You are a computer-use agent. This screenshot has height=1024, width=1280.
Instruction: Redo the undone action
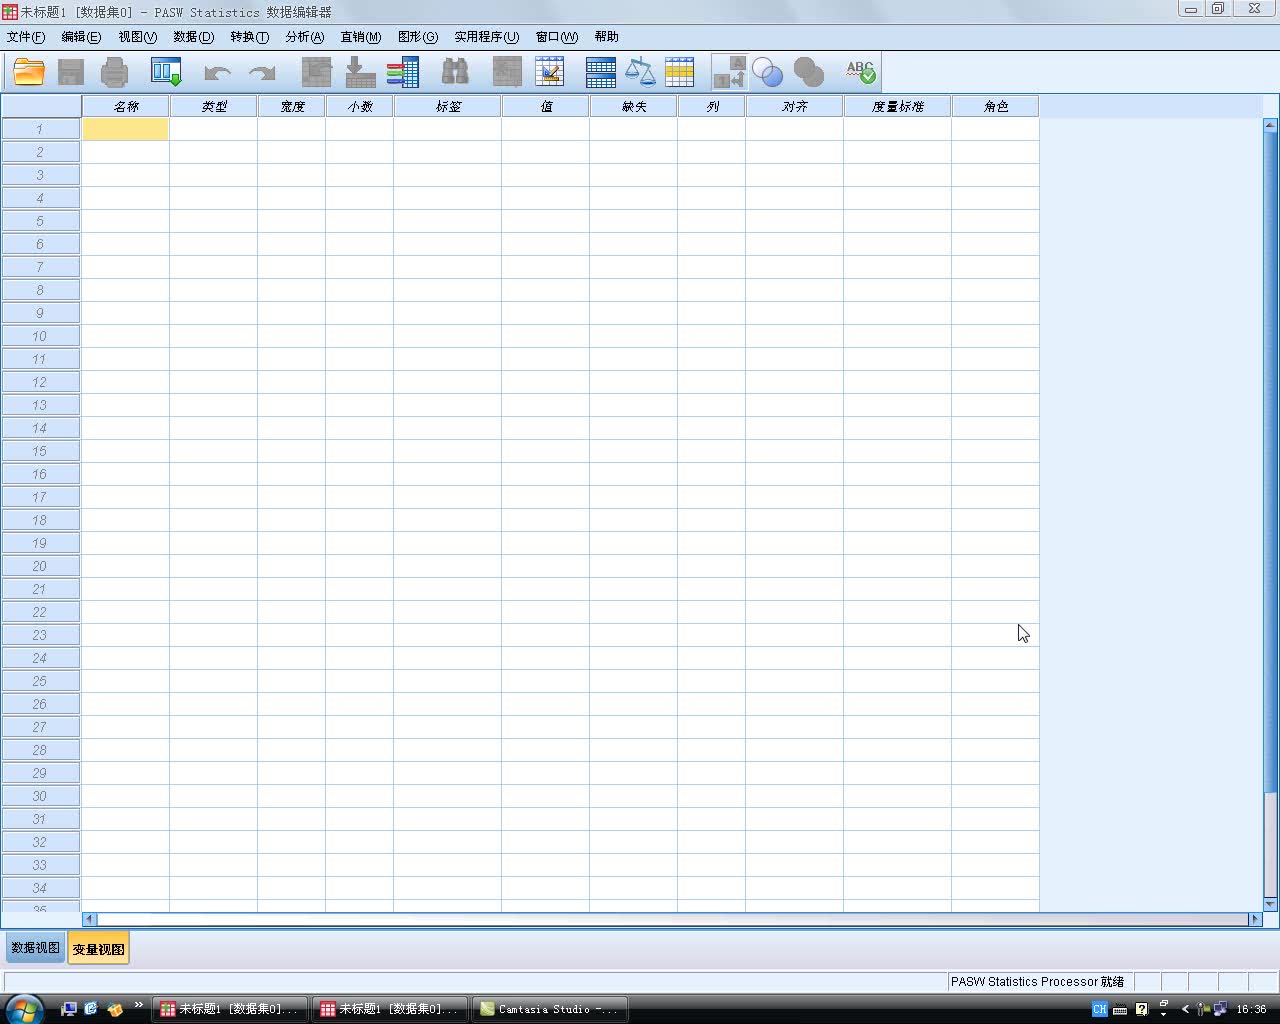click(262, 71)
